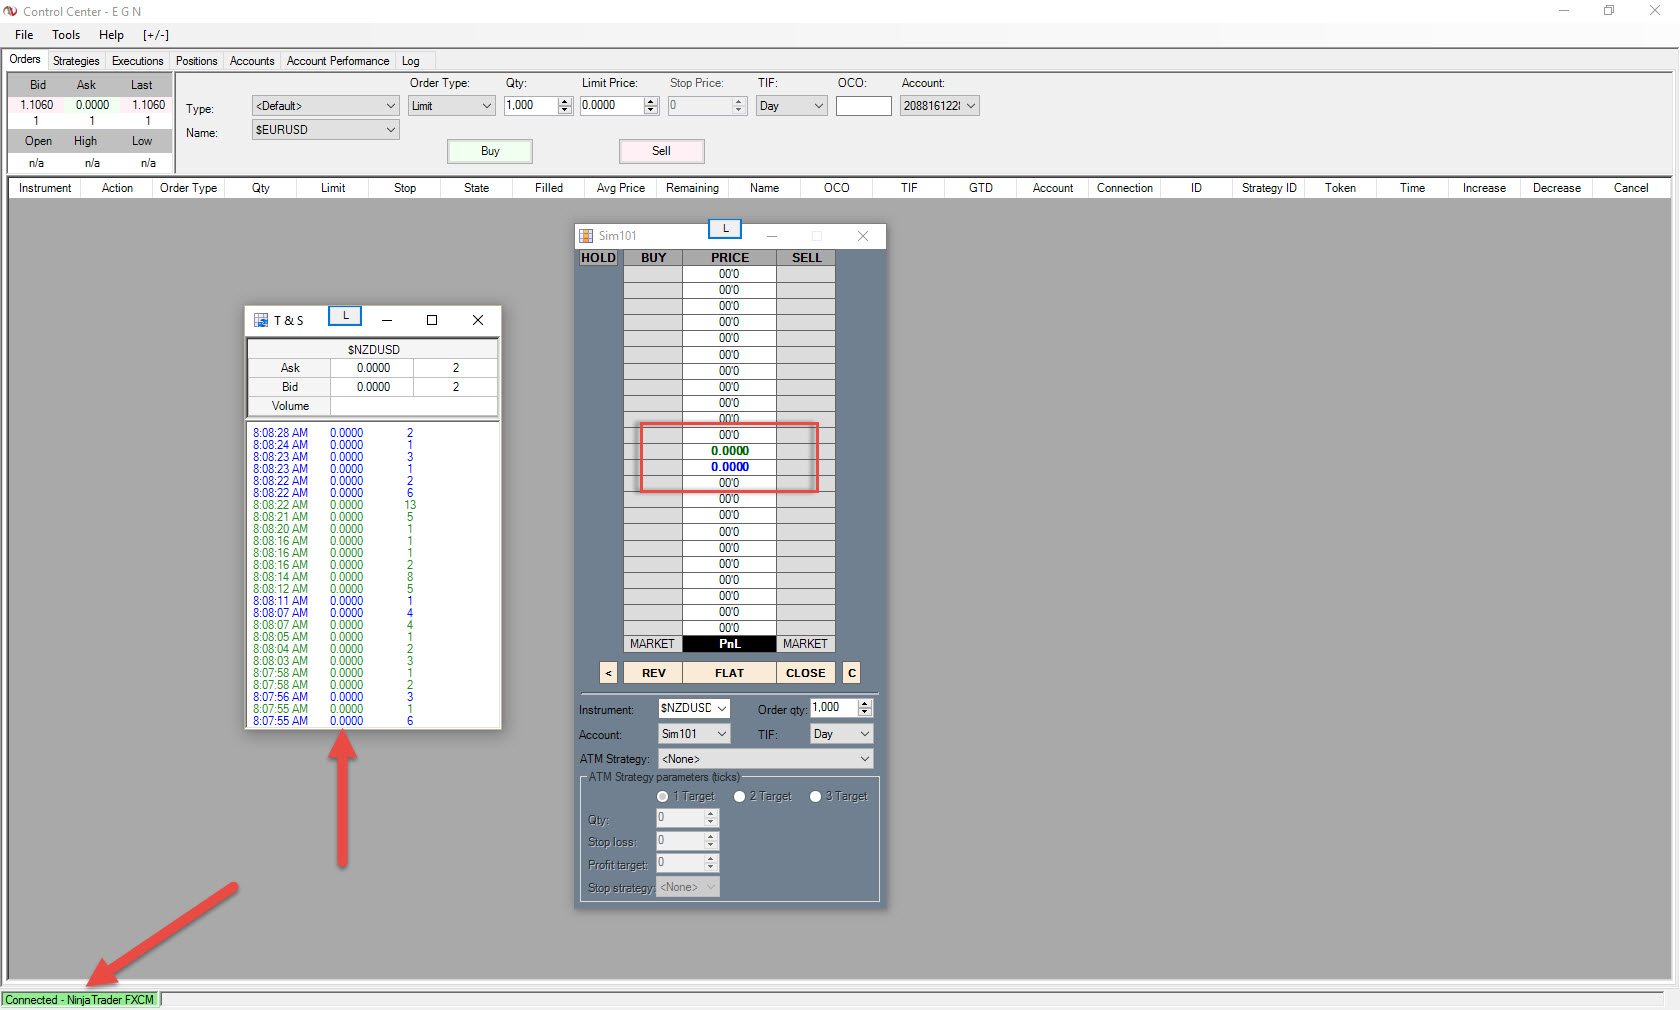Open the TIF dropdown in the Control Center
The width and height of the screenshot is (1680, 1010).
pyautogui.click(x=791, y=106)
